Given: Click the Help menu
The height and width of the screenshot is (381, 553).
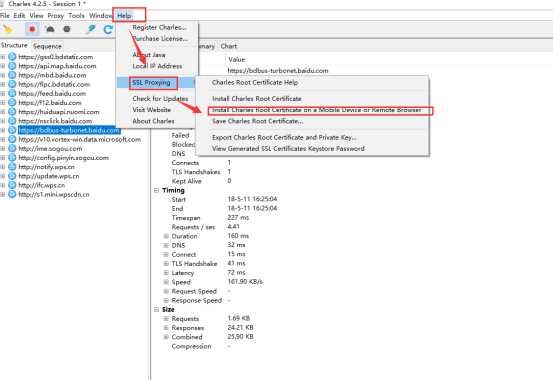Looking at the screenshot, I should (x=124, y=16).
